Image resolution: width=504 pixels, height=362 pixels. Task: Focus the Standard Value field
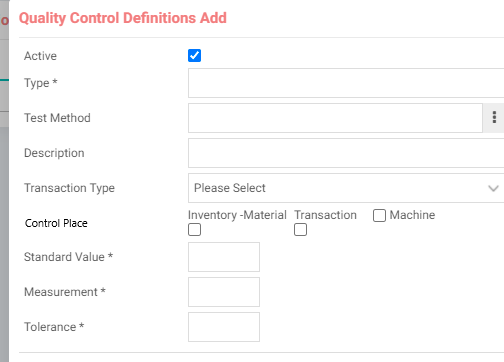[224, 257]
